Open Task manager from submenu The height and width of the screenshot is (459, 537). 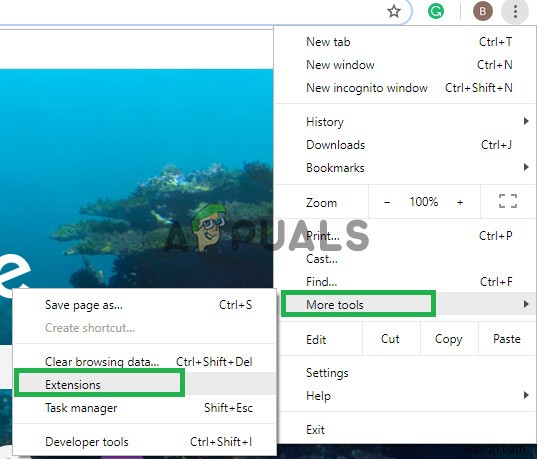tap(145, 408)
